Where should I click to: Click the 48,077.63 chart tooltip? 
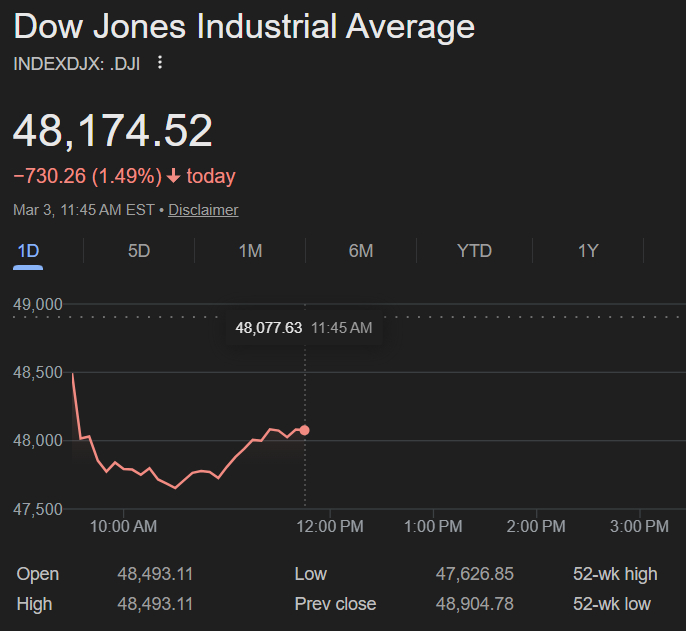click(268, 328)
